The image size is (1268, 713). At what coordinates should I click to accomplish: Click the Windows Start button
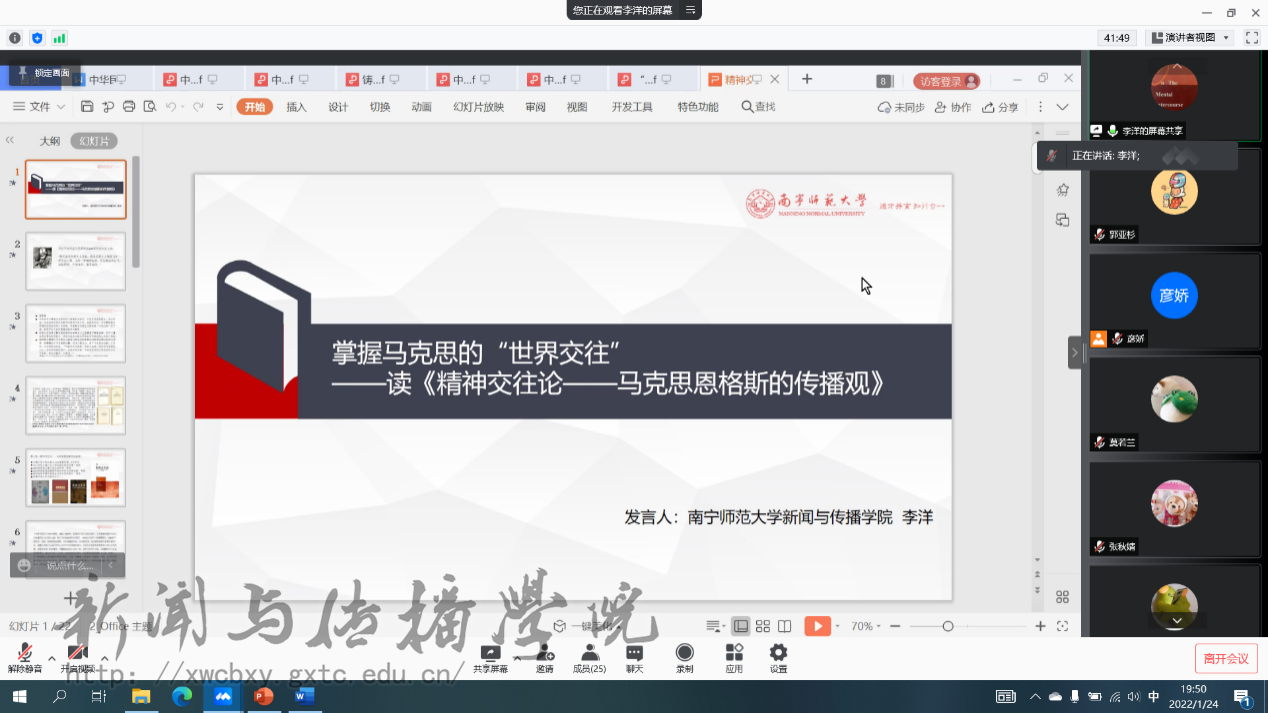[19, 696]
